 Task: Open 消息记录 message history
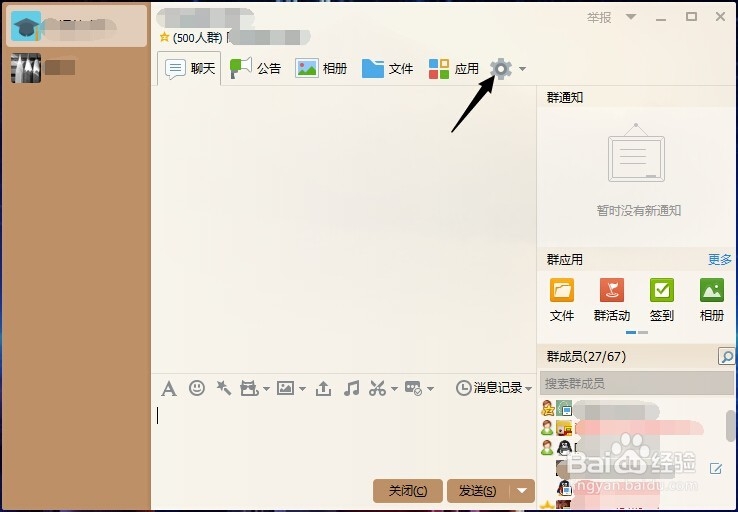[x=489, y=388]
